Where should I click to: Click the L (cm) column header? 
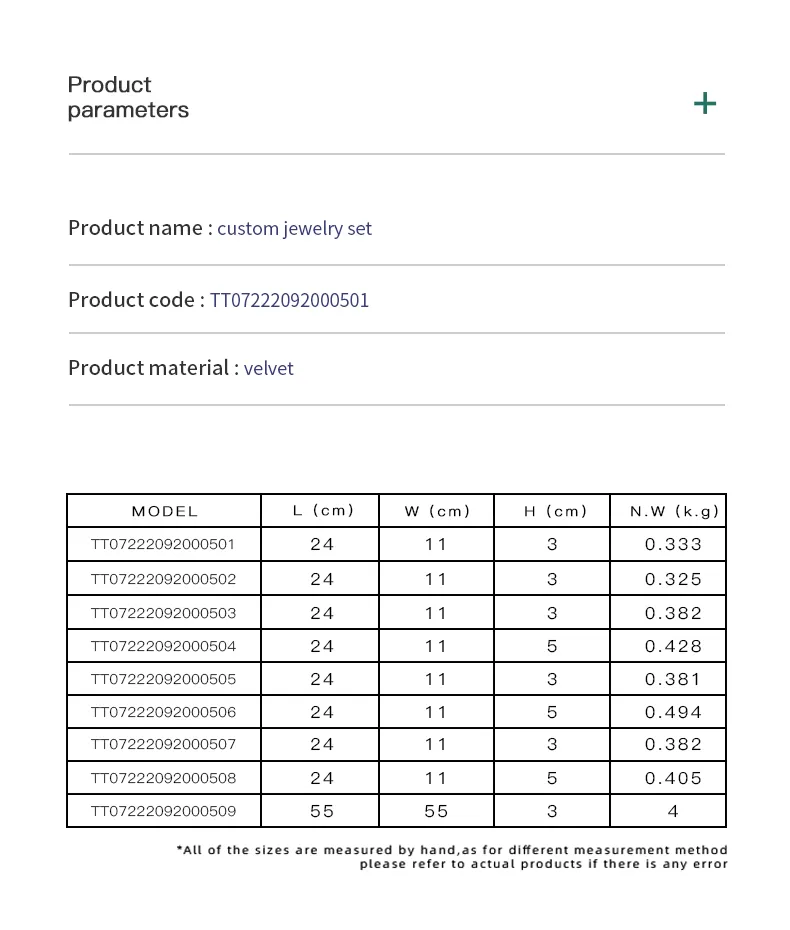click(x=323, y=511)
